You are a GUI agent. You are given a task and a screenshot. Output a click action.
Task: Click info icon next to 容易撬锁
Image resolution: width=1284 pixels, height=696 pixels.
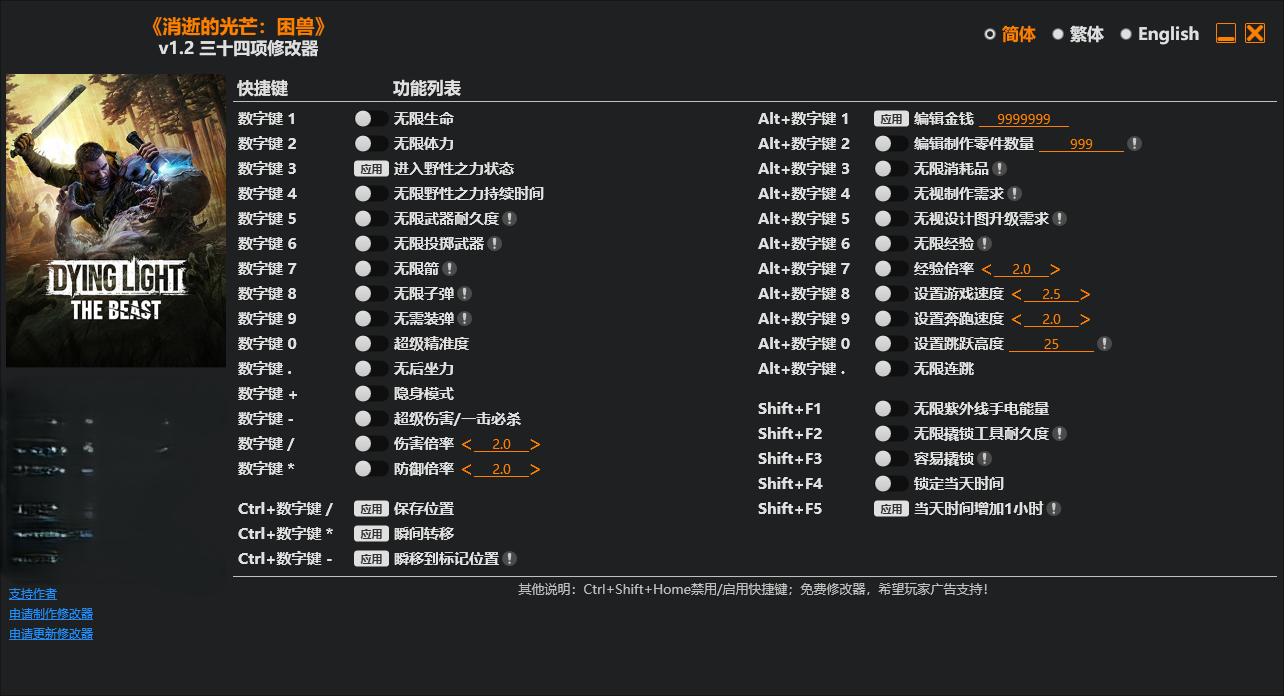pyautogui.click(x=984, y=459)
